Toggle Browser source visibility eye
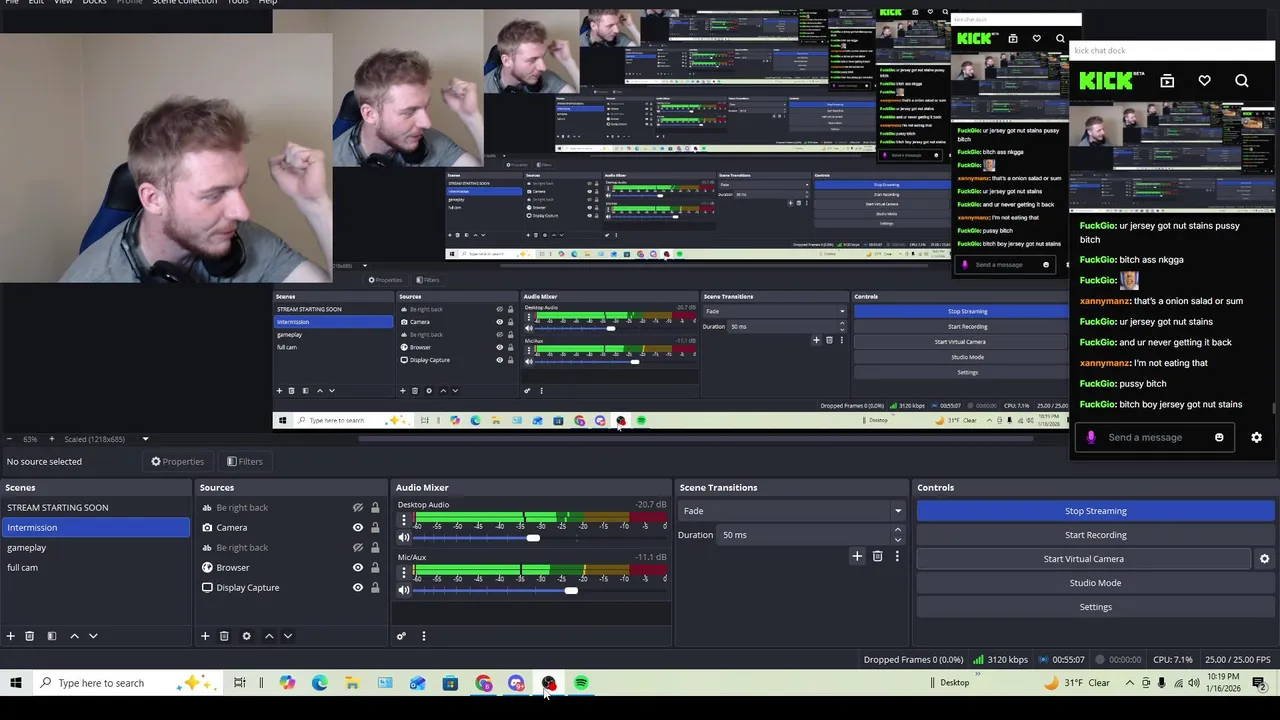This screenshot has height=720, width=1280. 357,568
